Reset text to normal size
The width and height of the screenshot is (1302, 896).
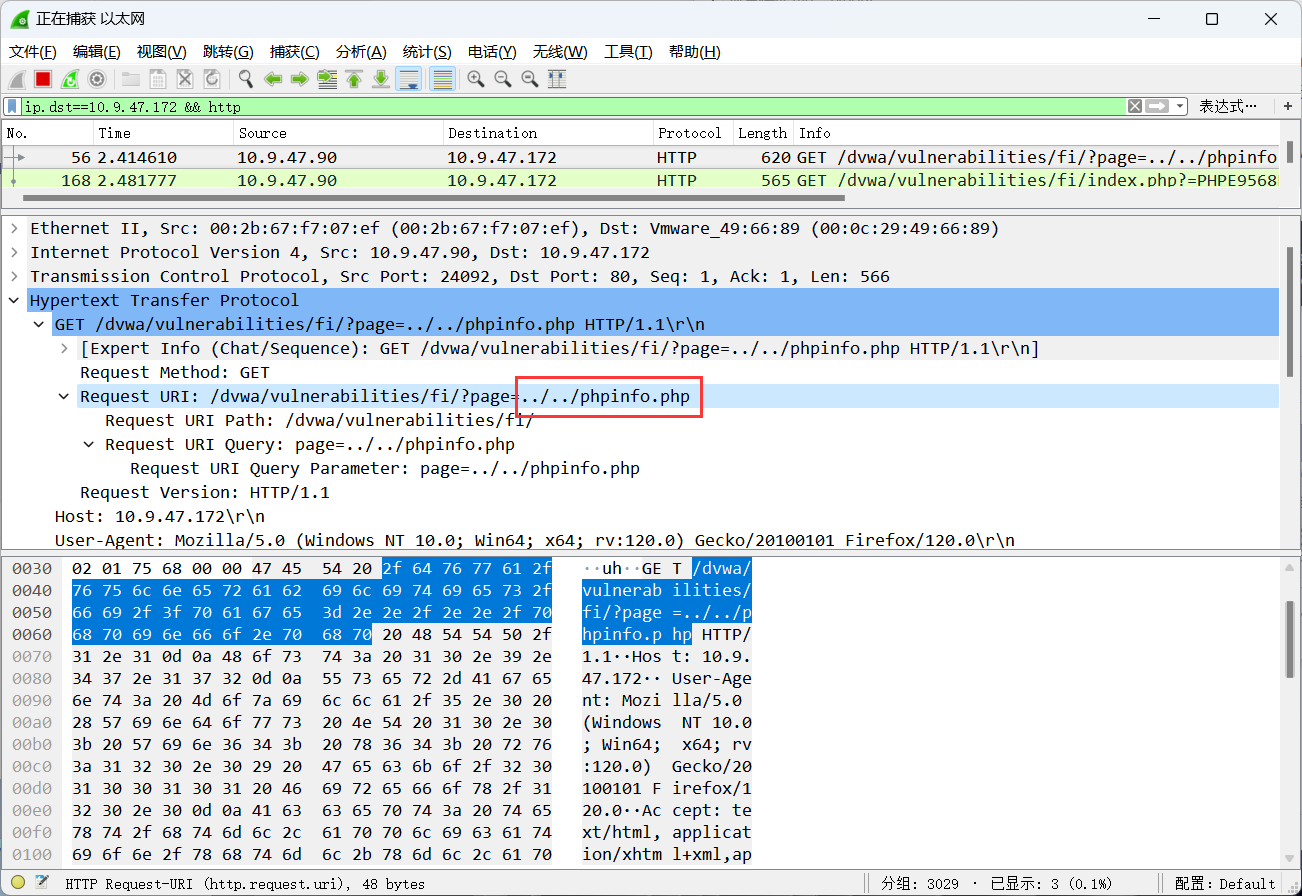click(x=530, y=79)
